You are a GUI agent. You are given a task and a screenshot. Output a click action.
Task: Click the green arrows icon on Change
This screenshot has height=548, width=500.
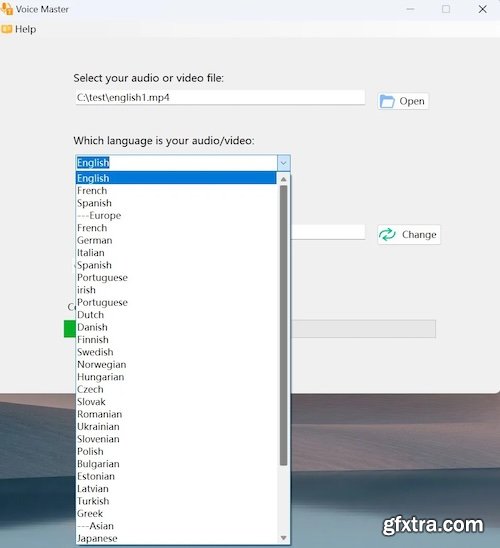tap(387, 235)
